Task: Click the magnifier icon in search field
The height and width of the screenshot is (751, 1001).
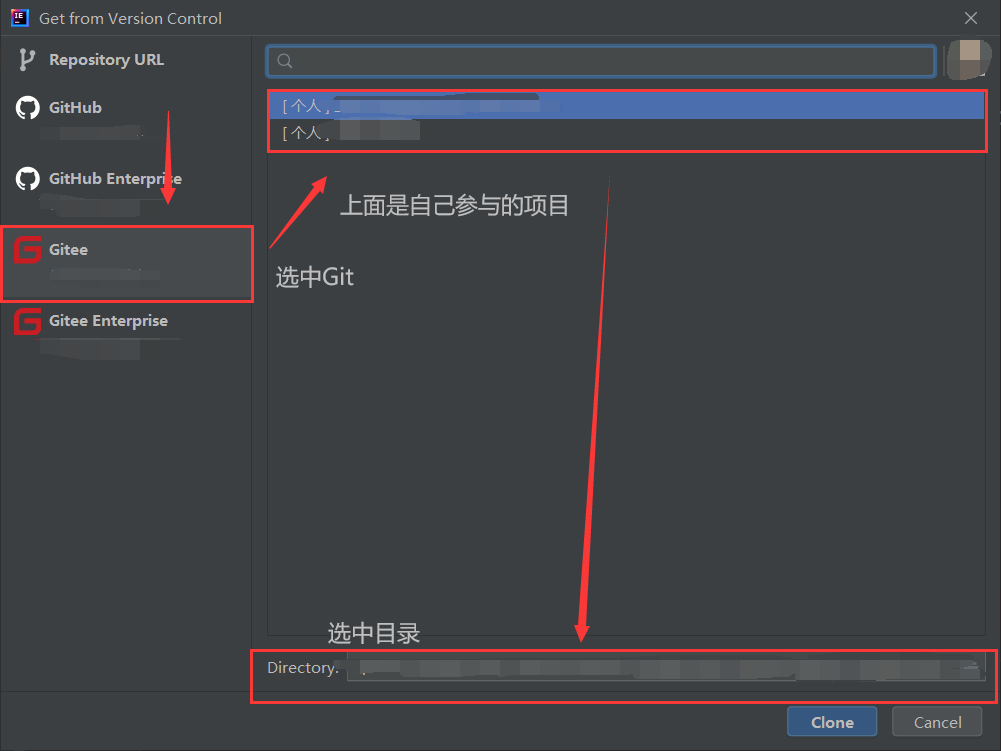Action: (x=285, y=61)
